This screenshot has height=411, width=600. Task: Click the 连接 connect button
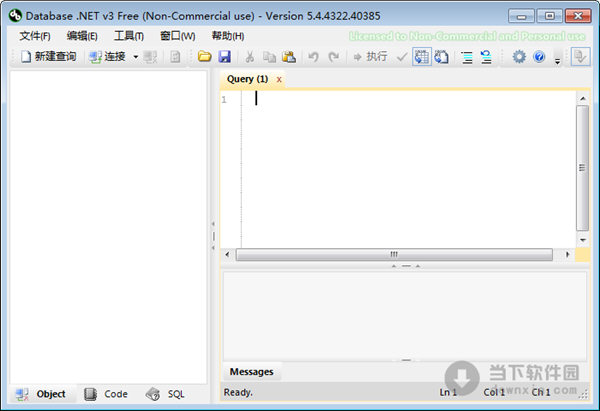pos(107,57)
